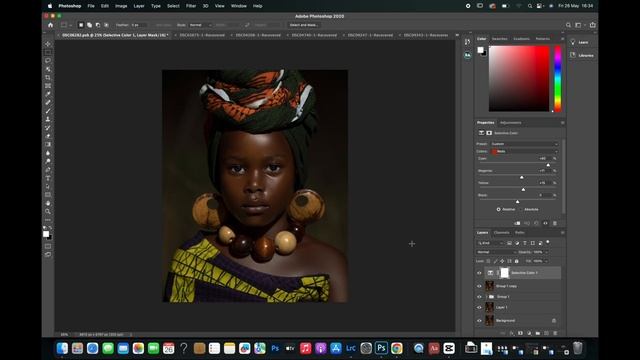
Task: Click the foreground color swatch in toolbar
Action: (x=46, y=234)
